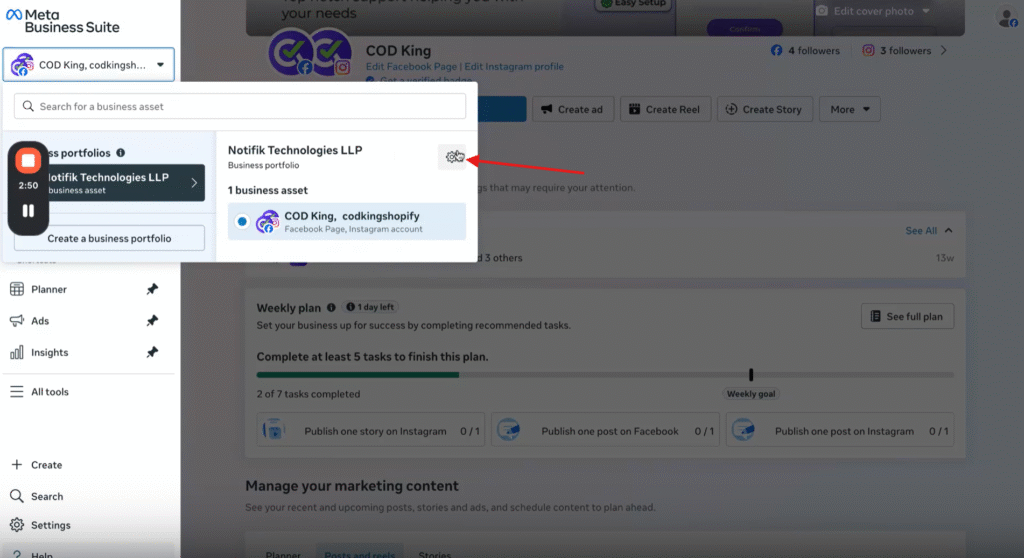This screenshot has width=1024, height=558.
Task: Open the More dropdown menu
Action: pyautogui.click(x=849, y=109)
